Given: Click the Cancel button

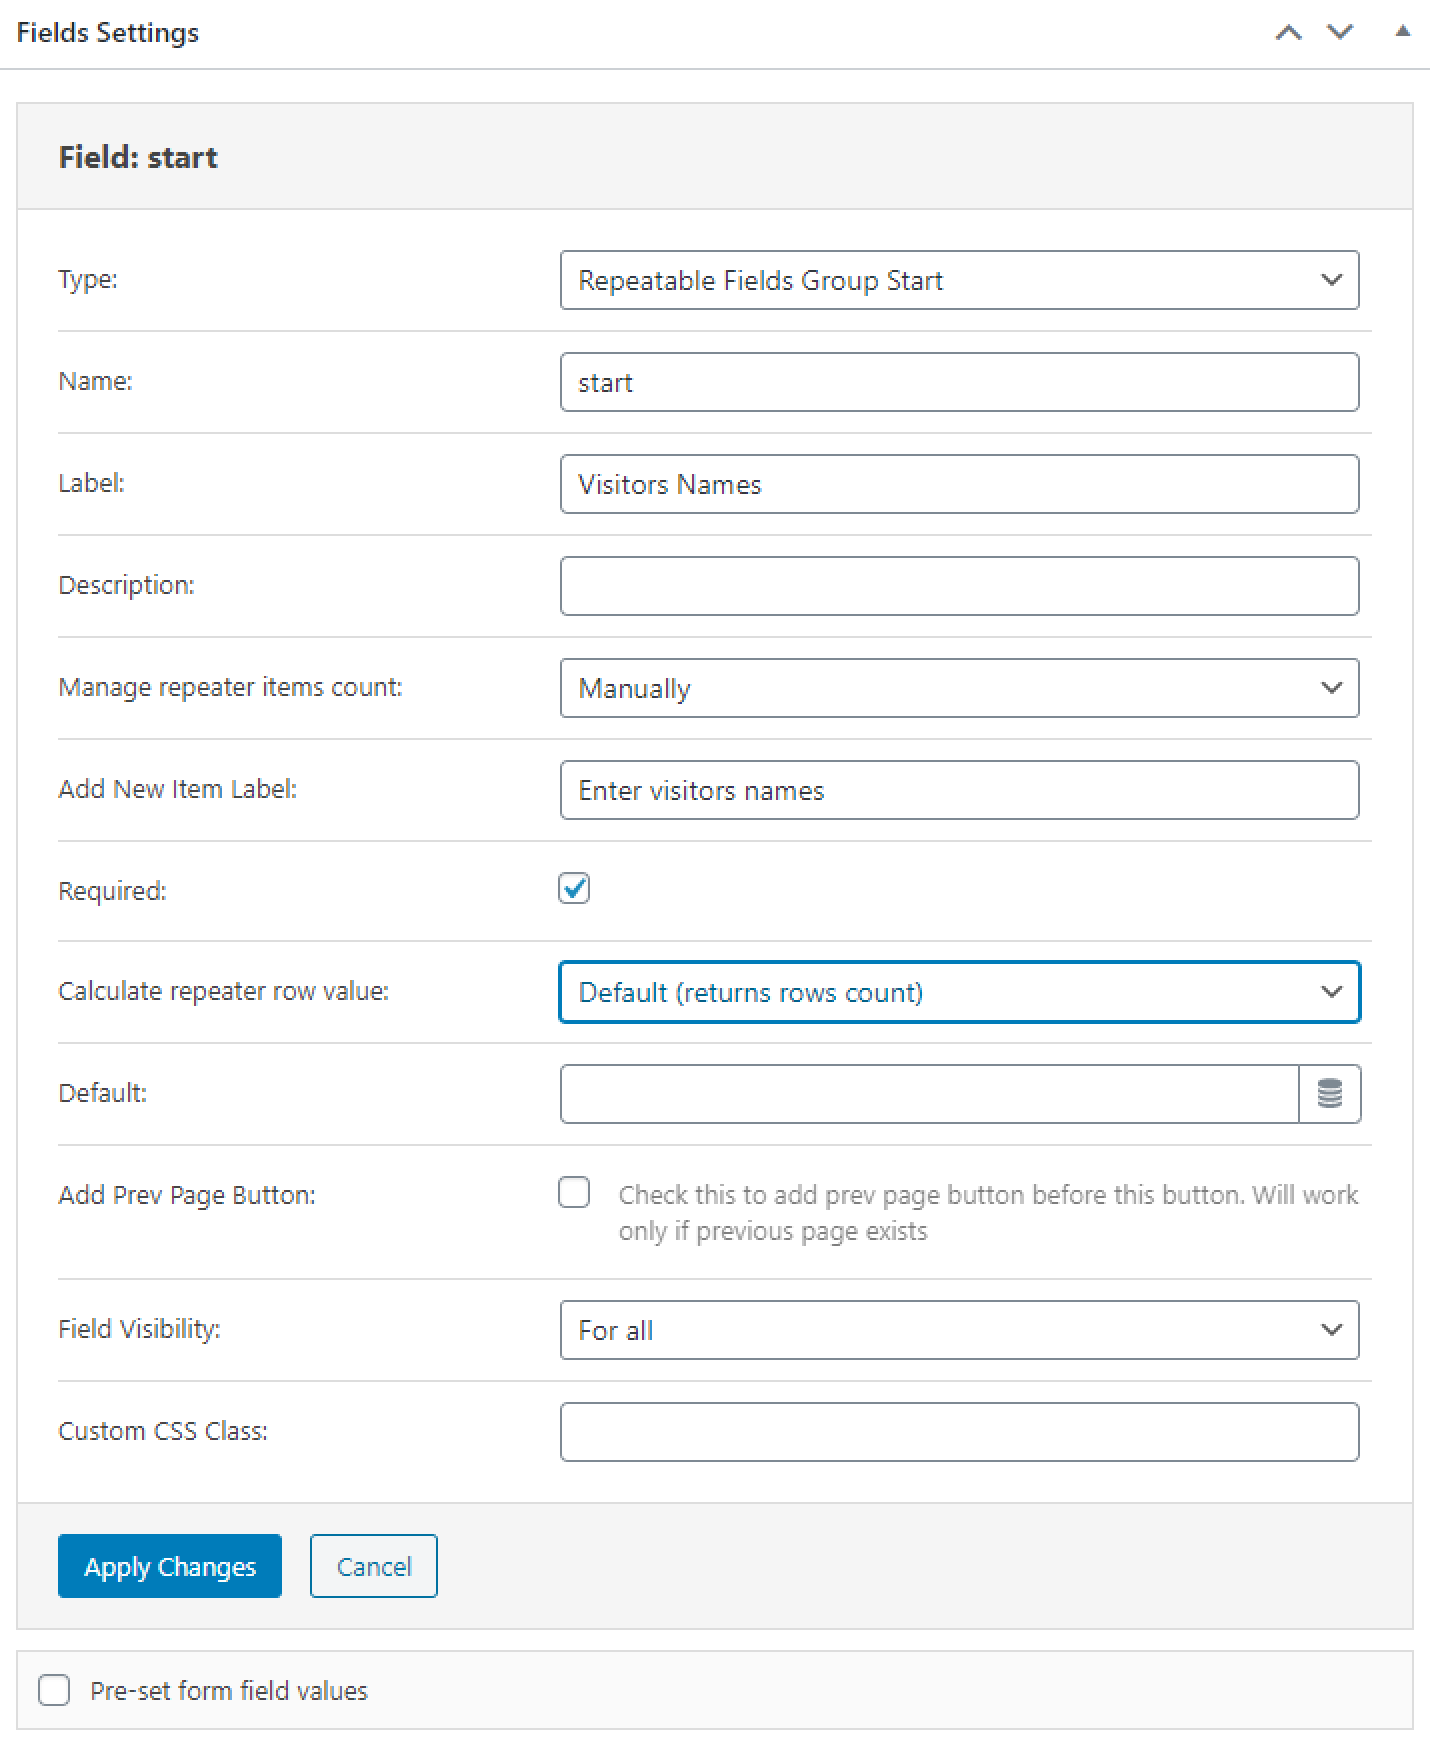Looking at the screenshot, I should 374,1566.
